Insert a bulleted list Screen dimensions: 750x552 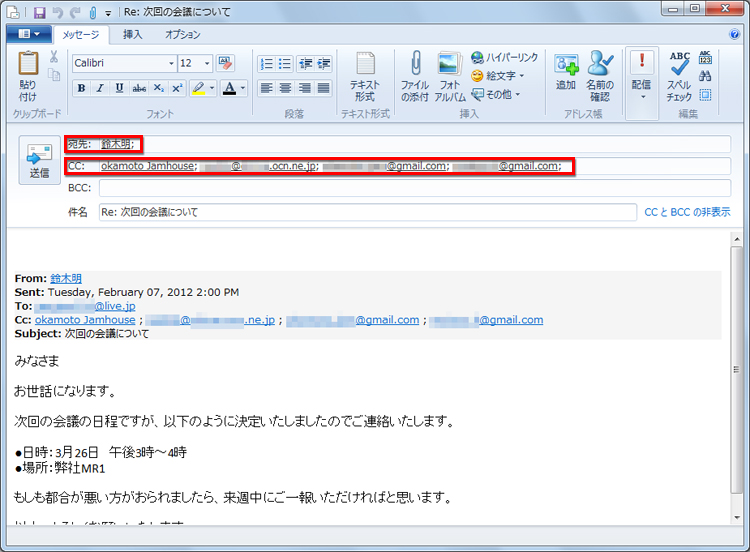tap(285, 64)
